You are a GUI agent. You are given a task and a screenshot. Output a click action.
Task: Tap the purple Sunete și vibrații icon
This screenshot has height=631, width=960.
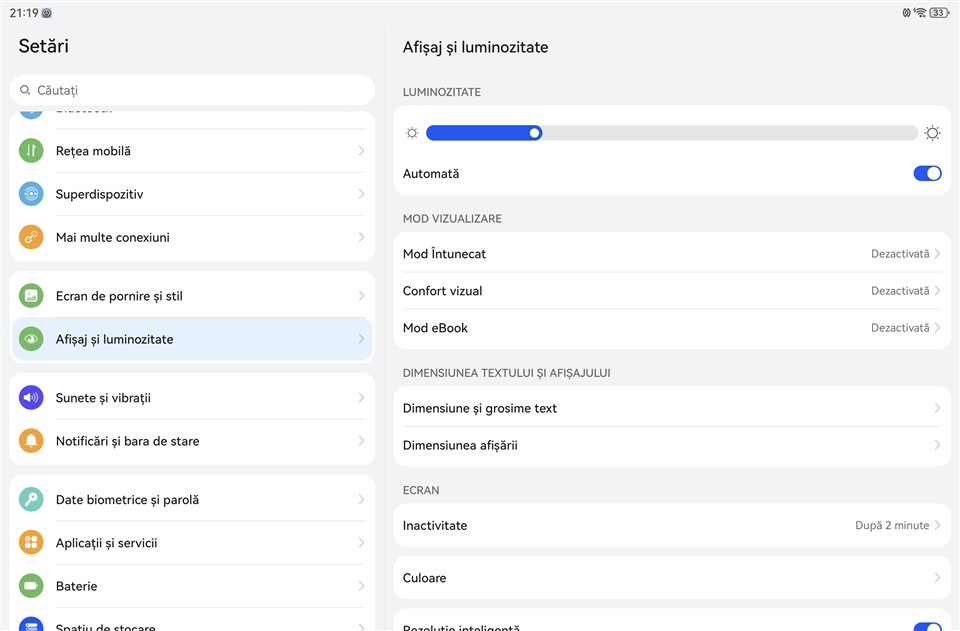point(31,398)
